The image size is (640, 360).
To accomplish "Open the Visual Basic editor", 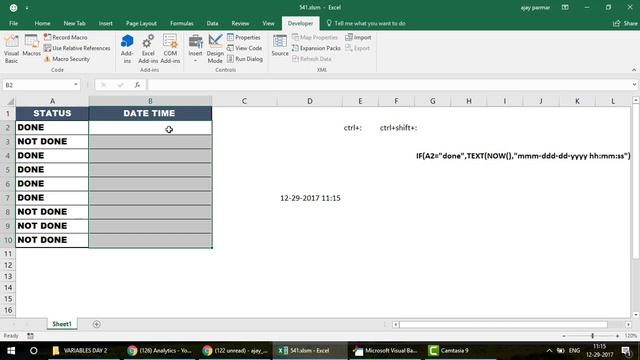I will (11, 49).
